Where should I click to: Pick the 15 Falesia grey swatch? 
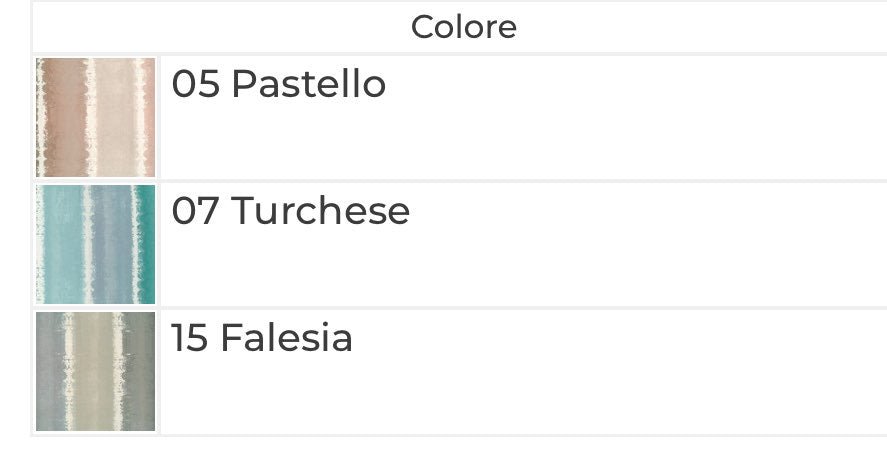pos(96,372)
